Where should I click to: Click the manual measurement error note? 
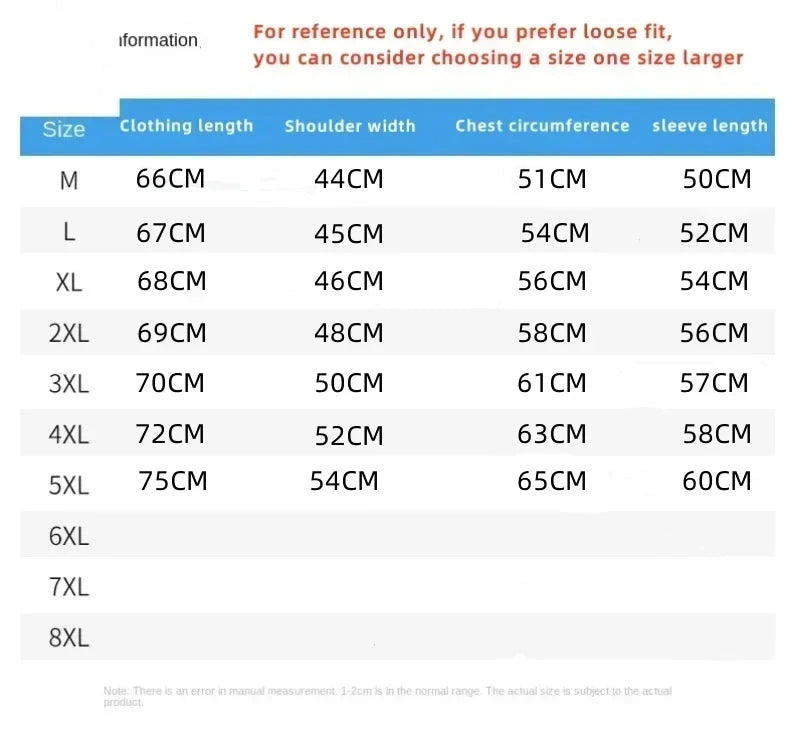pyautogui.click(x=388, y=696)
